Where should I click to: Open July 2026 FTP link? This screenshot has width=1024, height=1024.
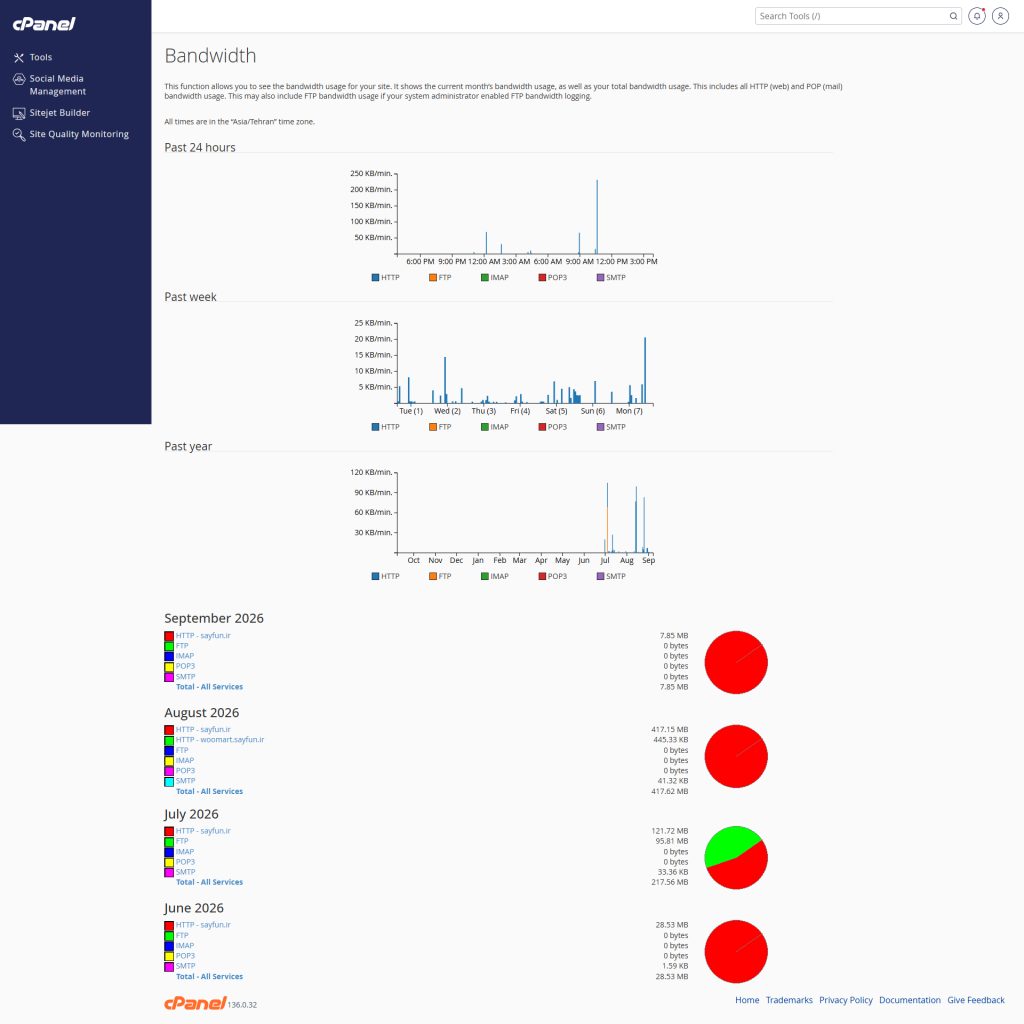182,841
